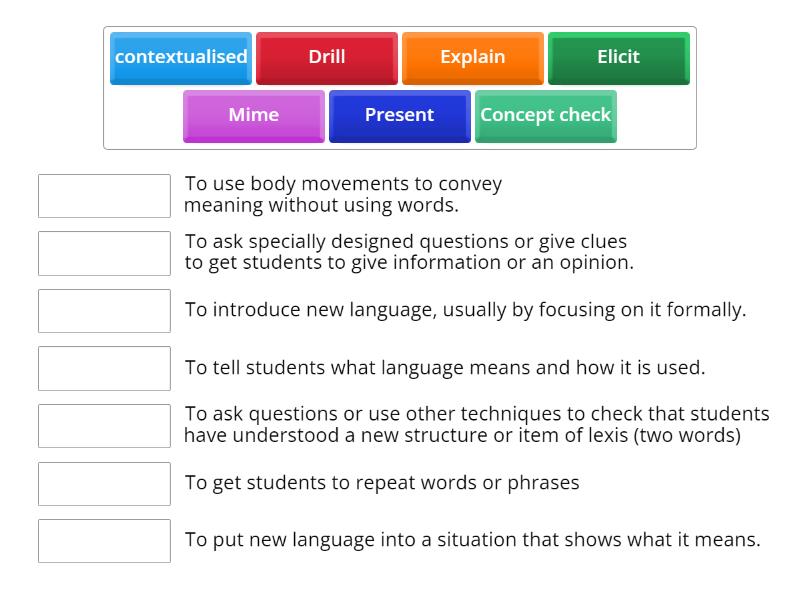
Task: Click the answer box beside the introduce new language definition
Action: (x=104, y=311)
